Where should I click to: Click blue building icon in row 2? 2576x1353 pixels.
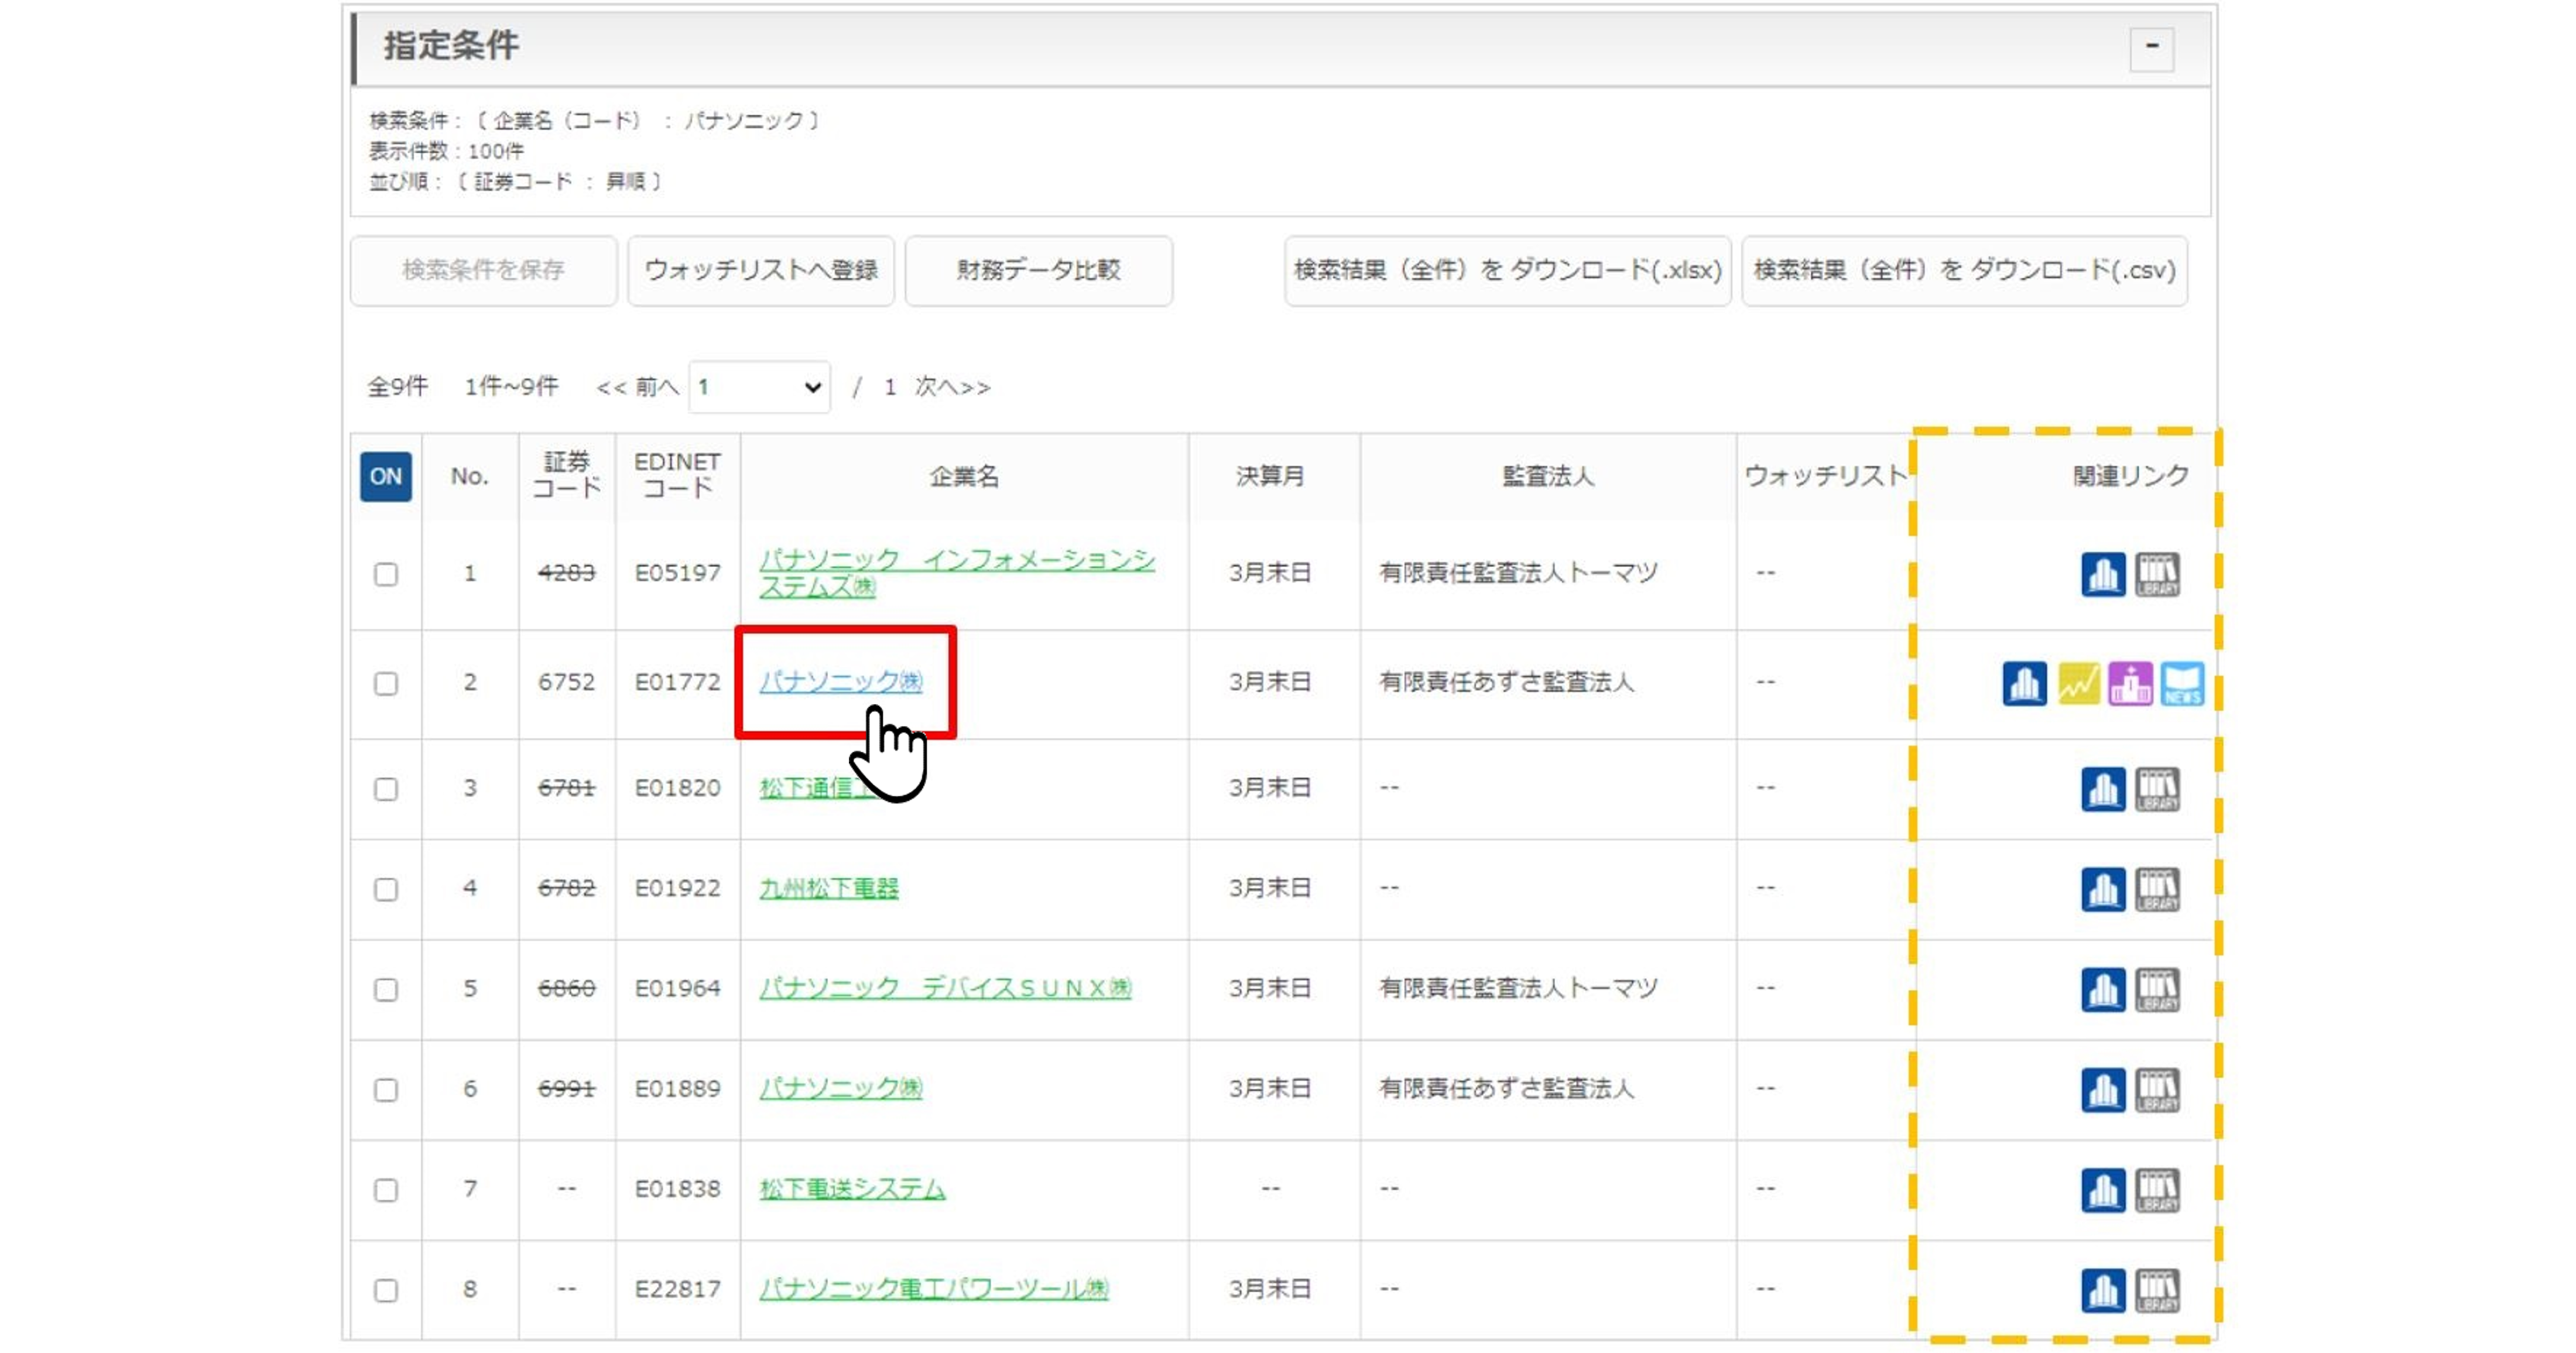(x=2024, y=684)
